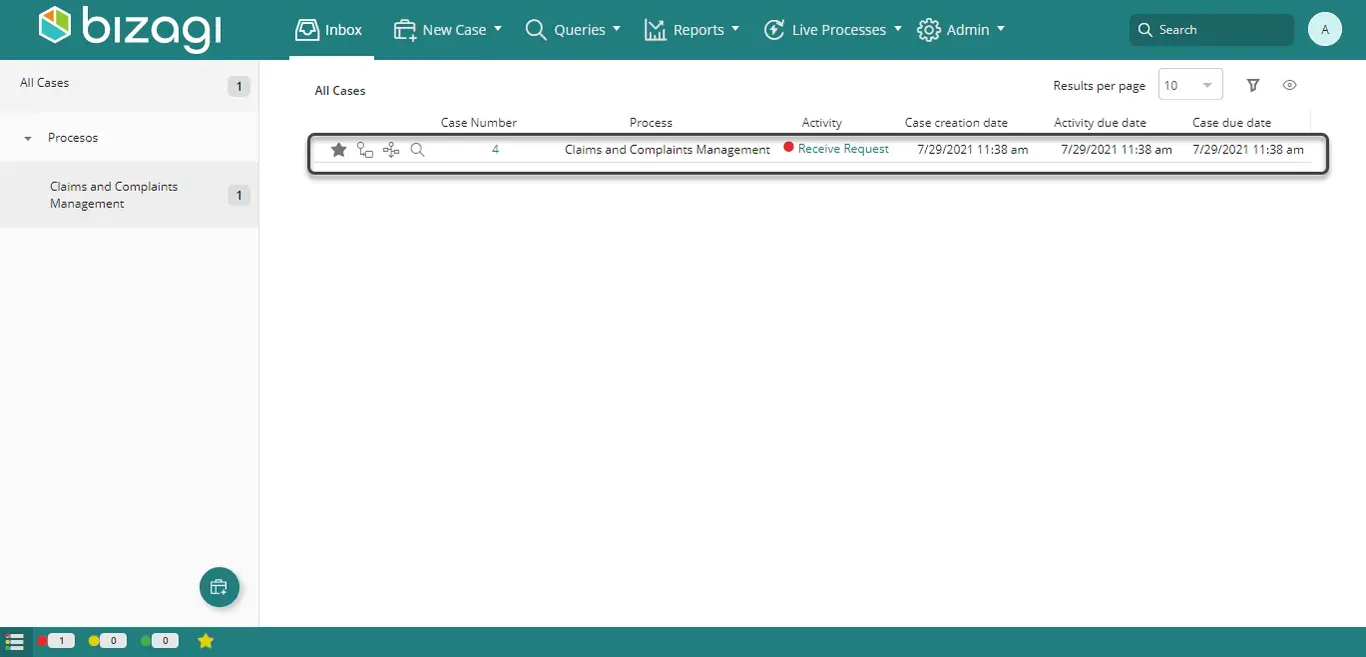Select All Cases in the left sidebar

pyautogui.click(x=129, y=86)
